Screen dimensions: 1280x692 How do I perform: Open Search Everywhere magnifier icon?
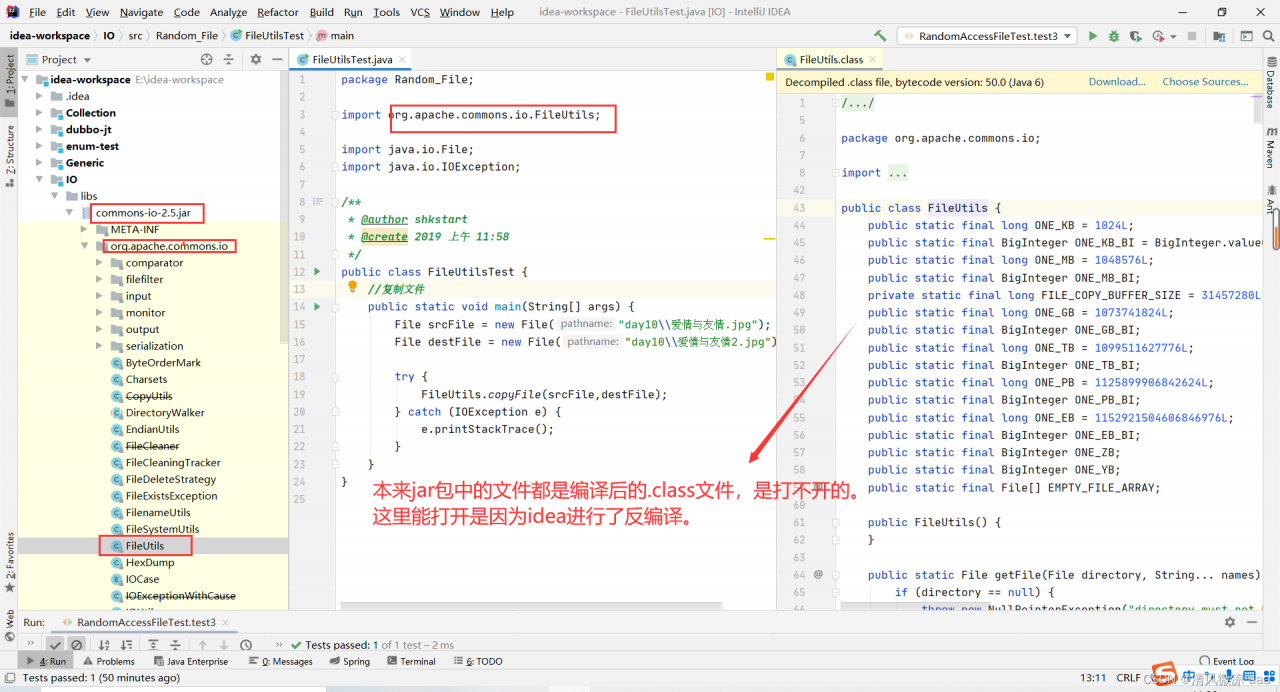1267,35
